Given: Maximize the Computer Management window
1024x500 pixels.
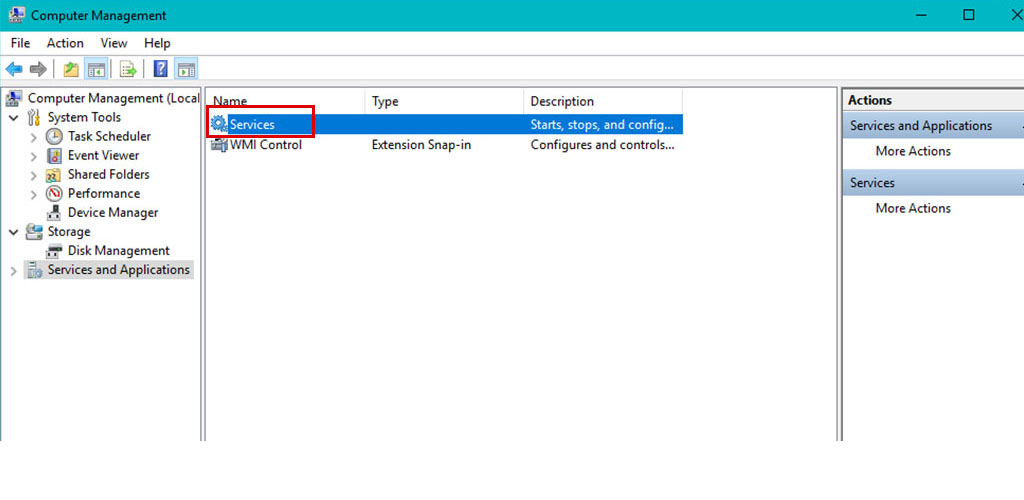Looking at the screenshot, I should coord(968,15).
